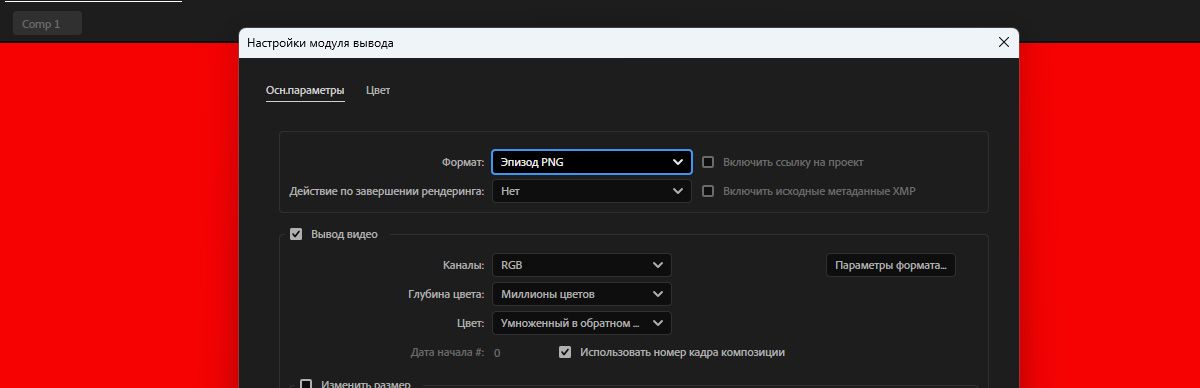Open the Действие по завершении рендеринга dropdown
This screenshot has width=1200, height=388.
tap(591, 191)
